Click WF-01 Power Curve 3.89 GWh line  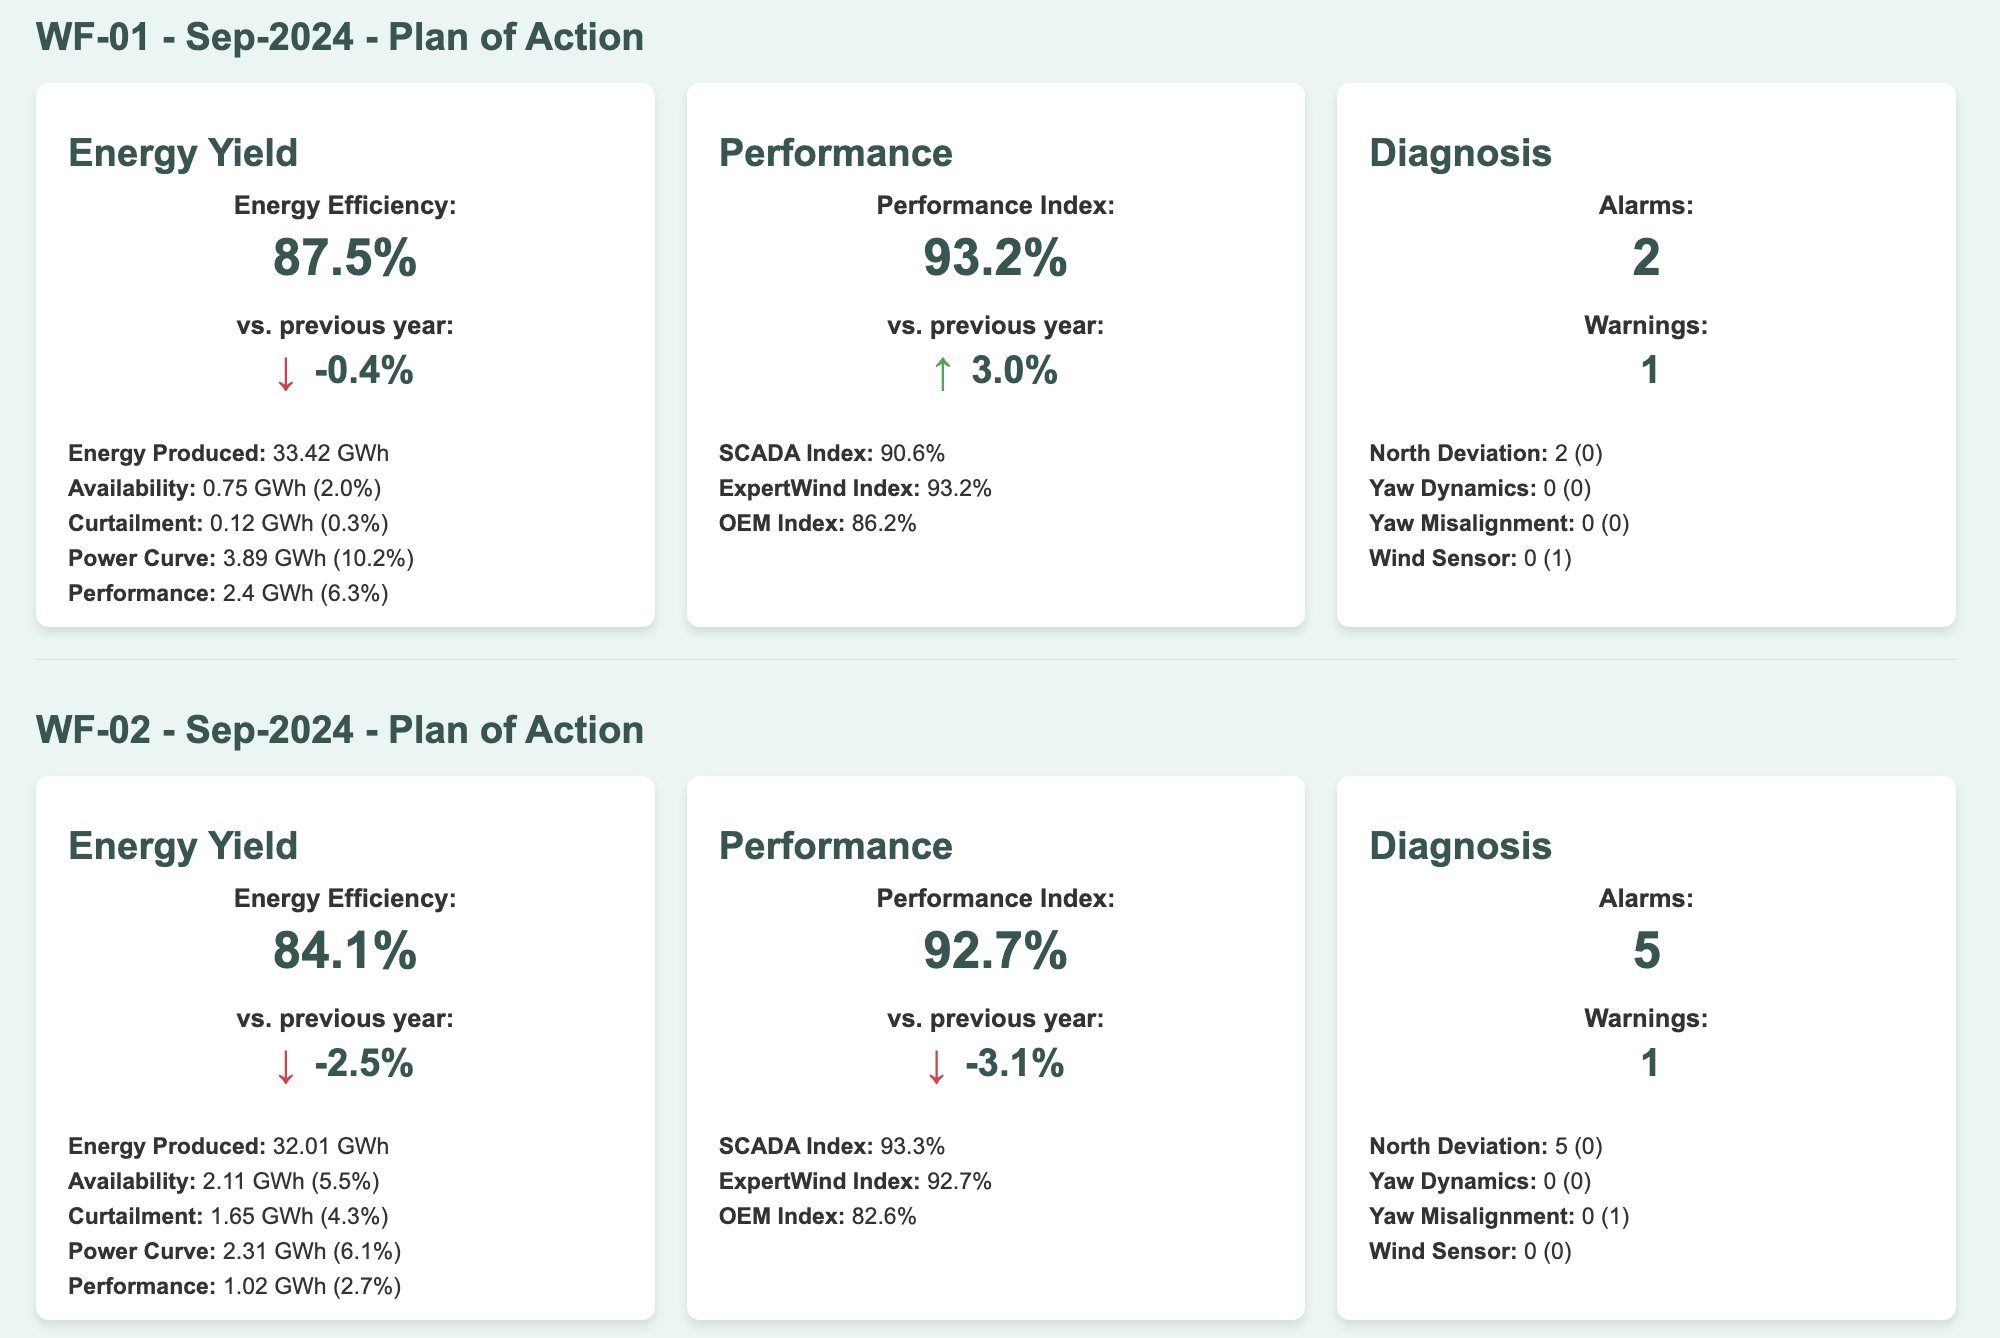(x=241, y=558)
